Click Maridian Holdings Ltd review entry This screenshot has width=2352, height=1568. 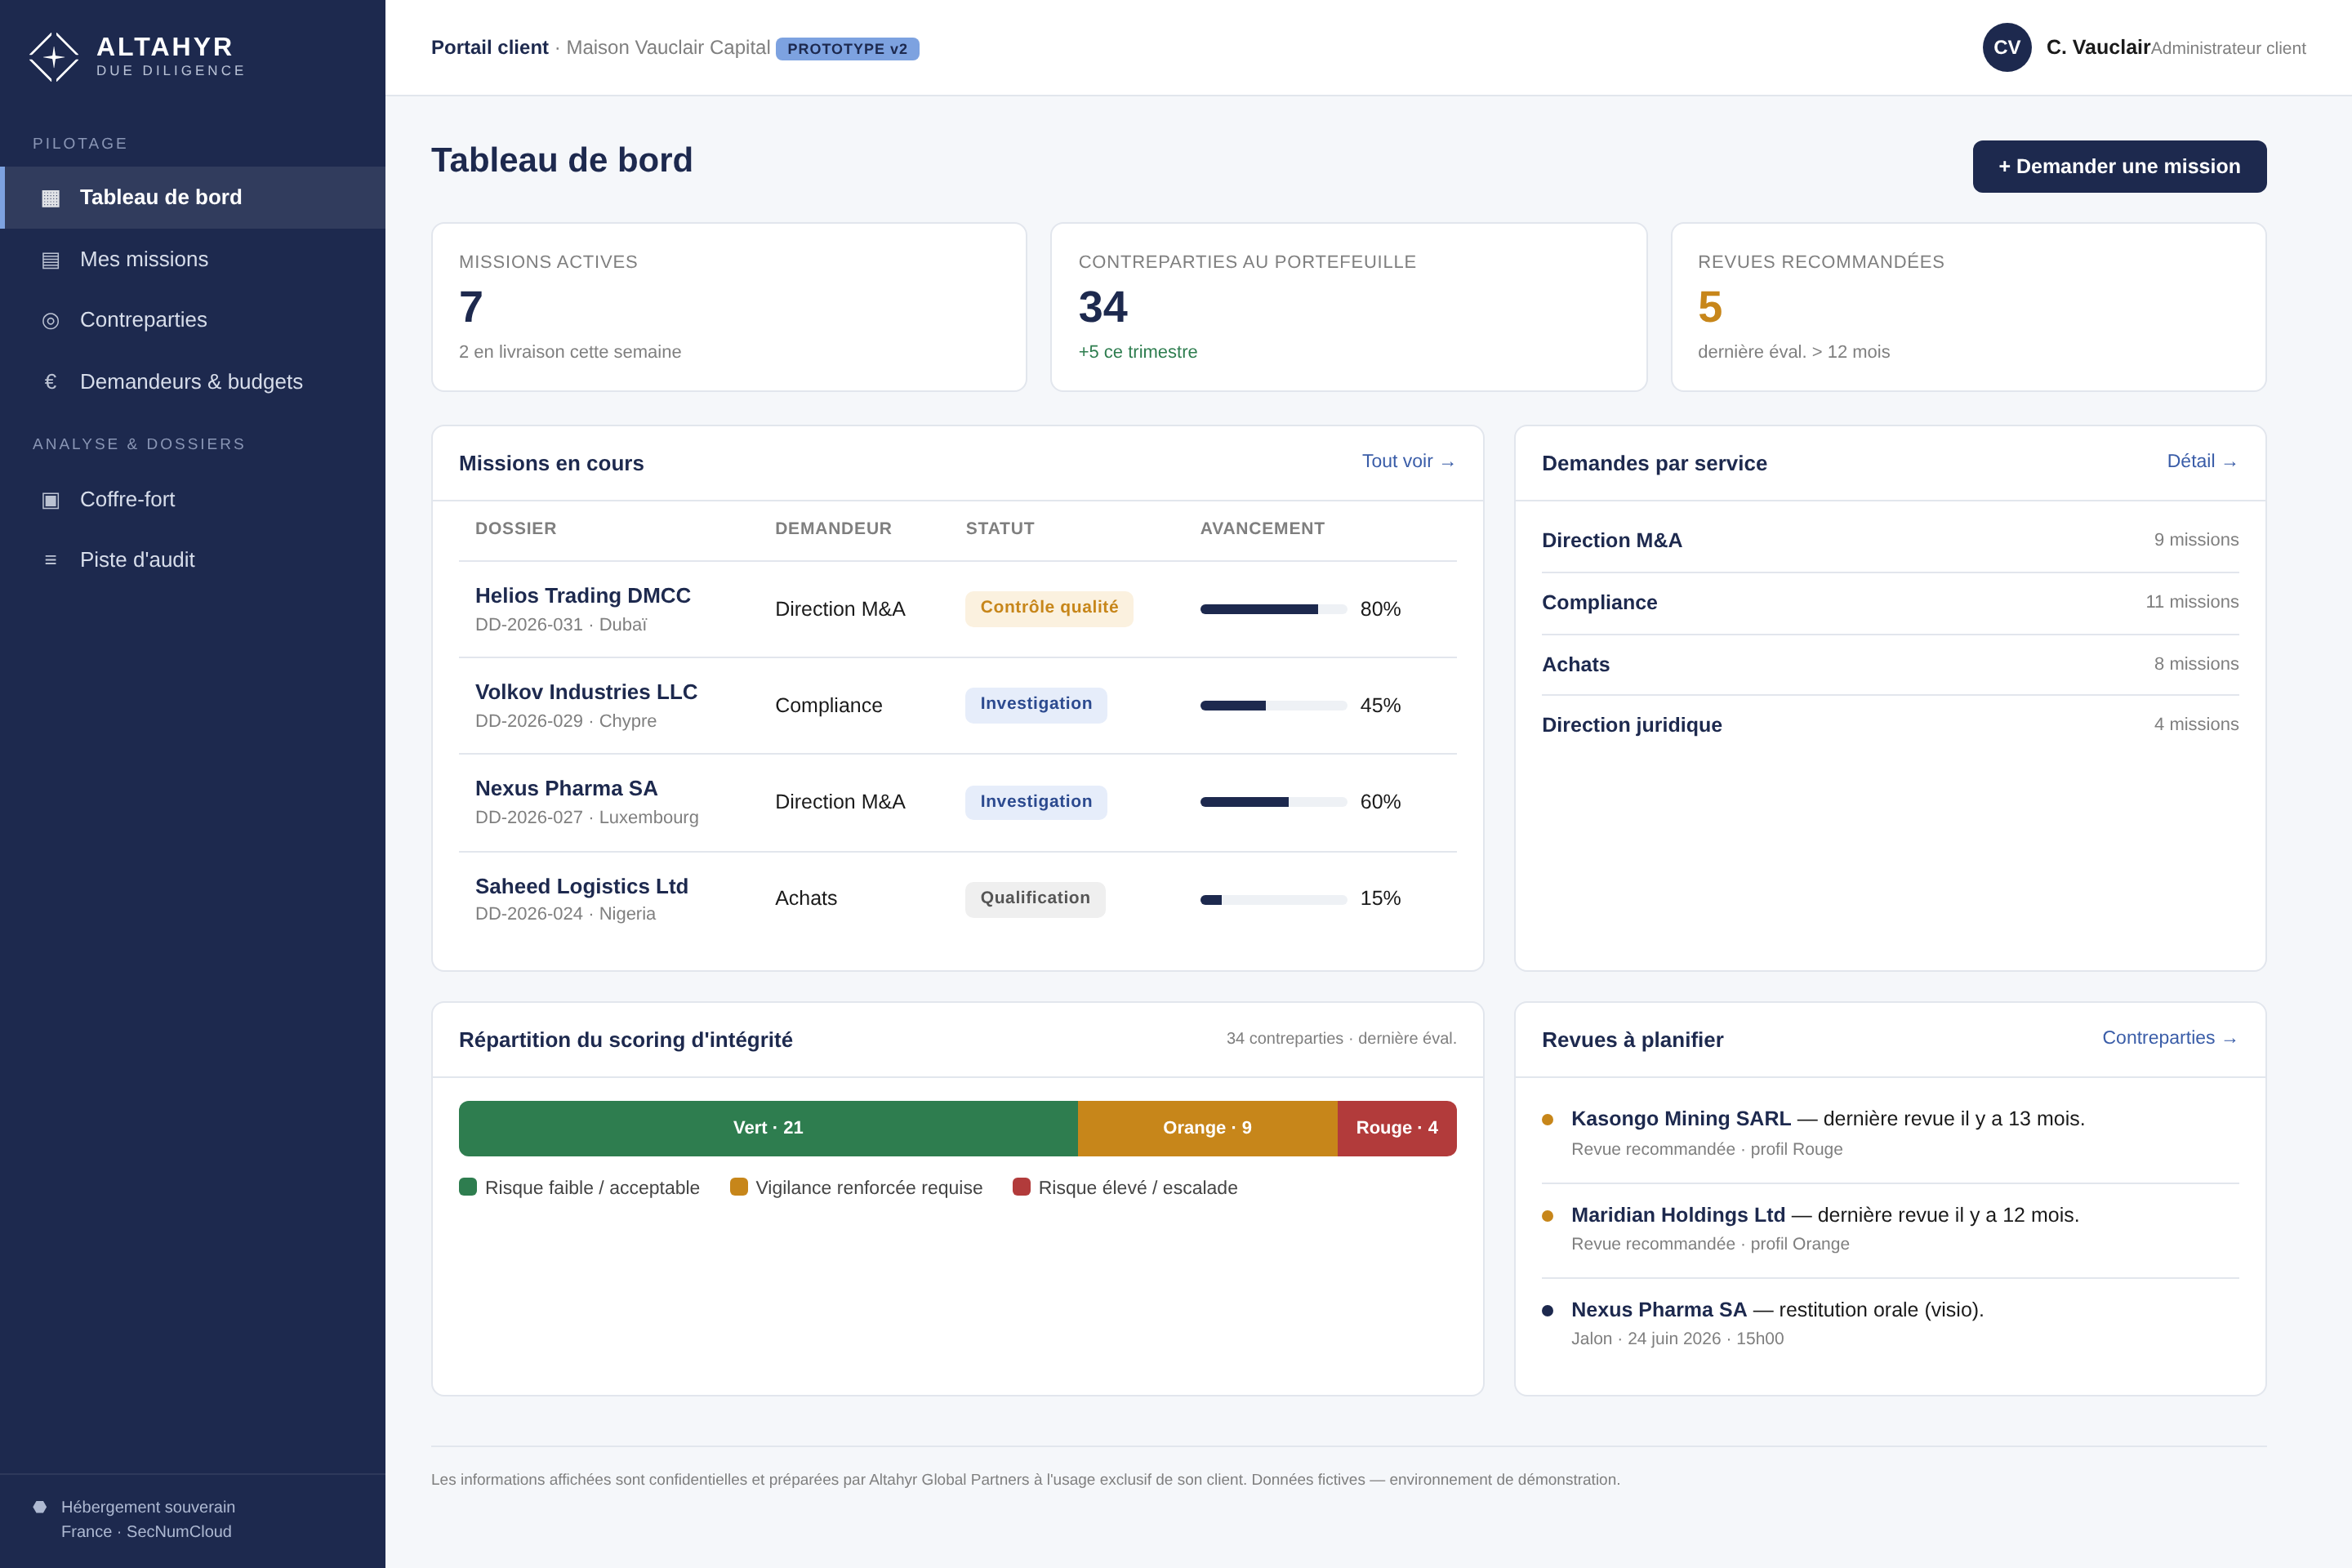[1890, 1229]
